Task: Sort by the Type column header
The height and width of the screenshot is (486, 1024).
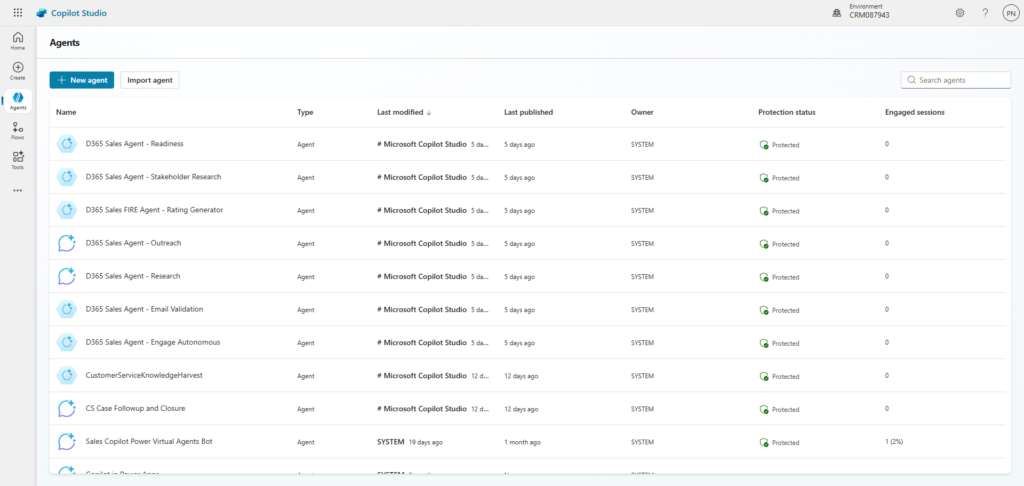Action: [305, 112]
